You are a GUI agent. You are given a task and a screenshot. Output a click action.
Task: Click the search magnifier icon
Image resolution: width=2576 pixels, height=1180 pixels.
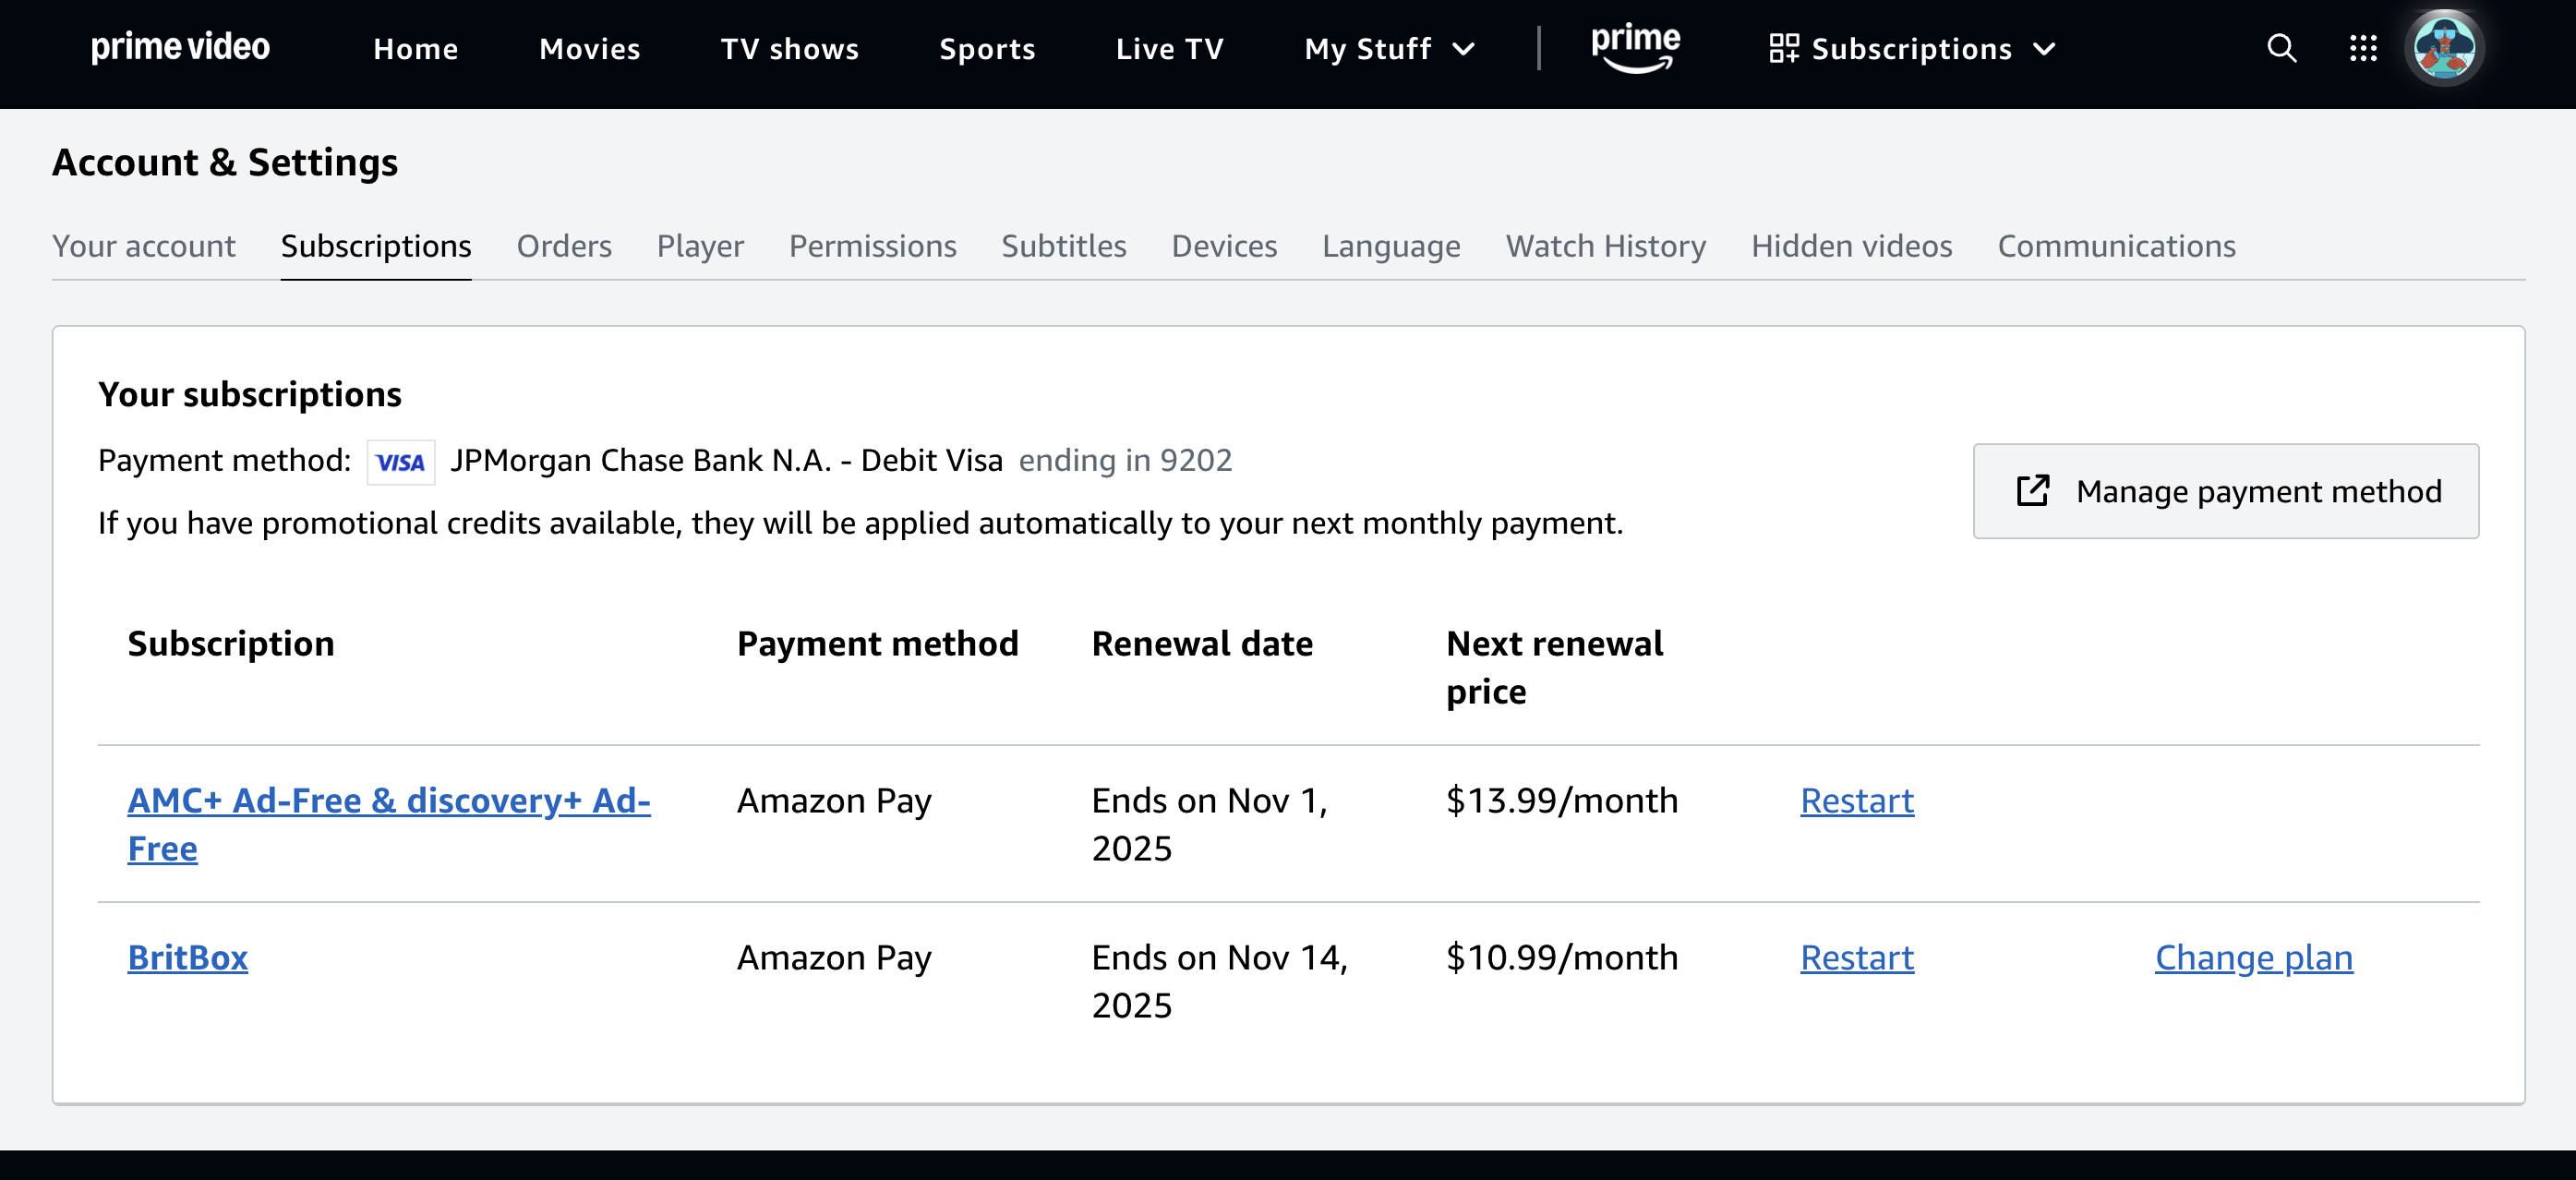2281,48
